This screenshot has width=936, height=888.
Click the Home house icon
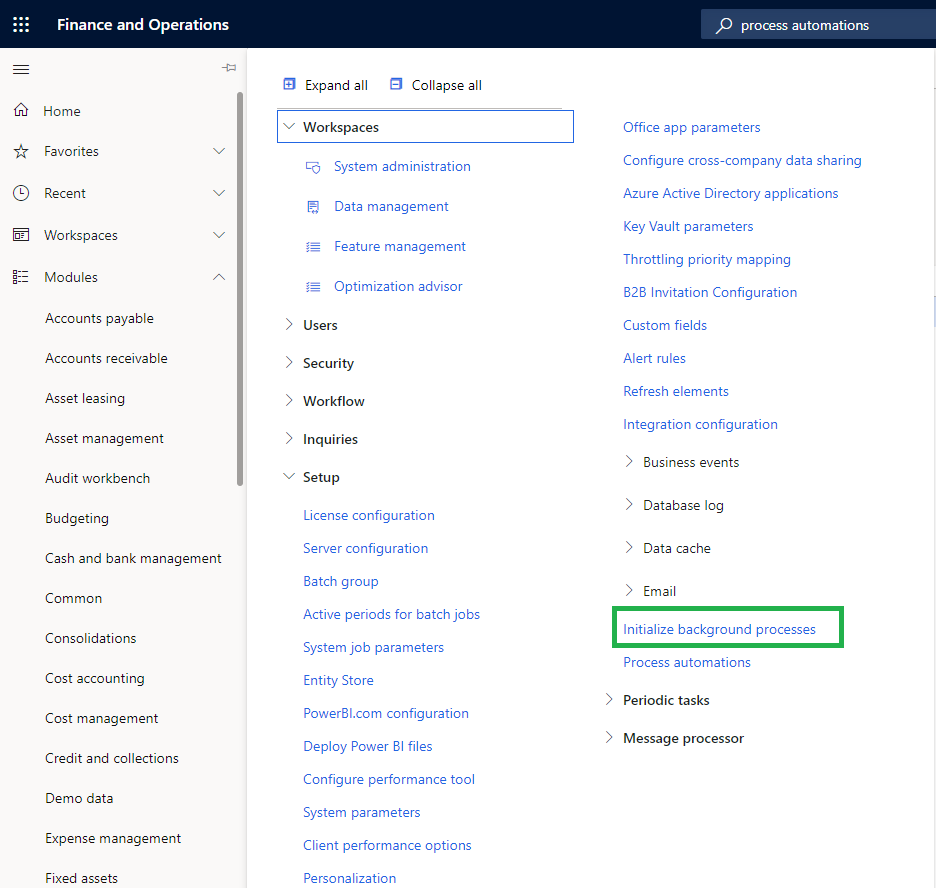[x=21, y=111]
